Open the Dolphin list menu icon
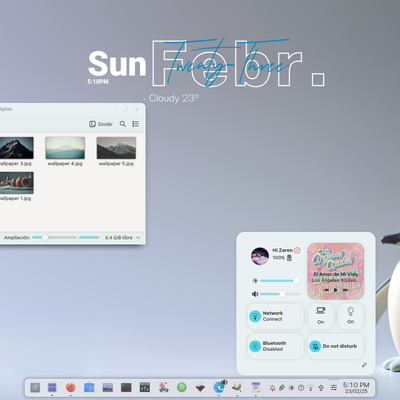The height and width of the screenshot is (400, 400). click(135, 124)
